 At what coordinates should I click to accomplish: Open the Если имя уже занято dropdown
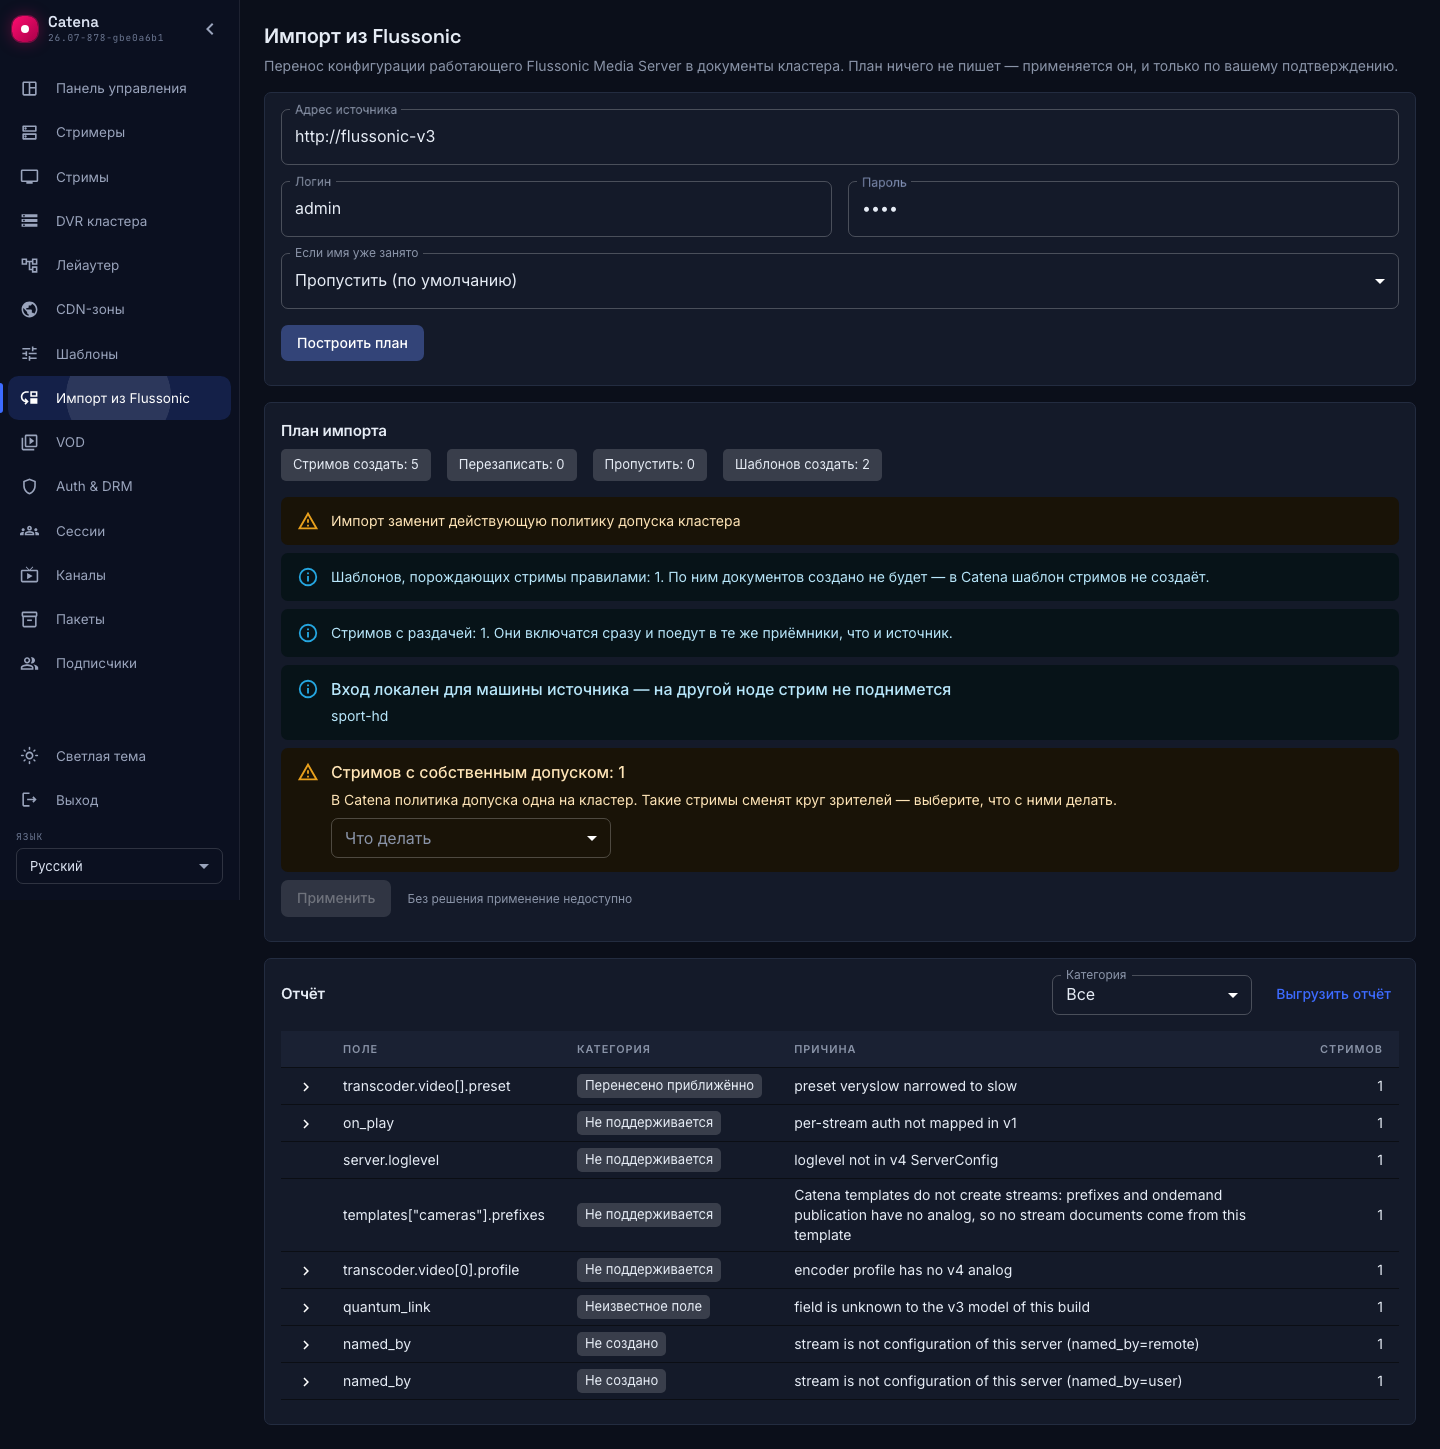pos(840,281)
